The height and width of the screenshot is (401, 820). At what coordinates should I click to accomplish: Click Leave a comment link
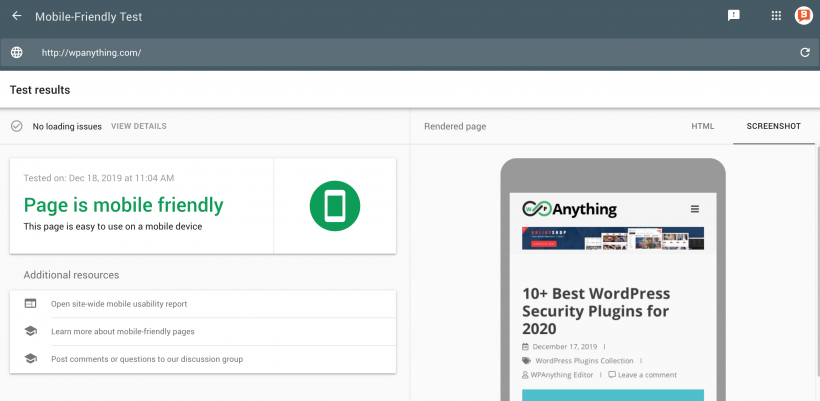647,375
